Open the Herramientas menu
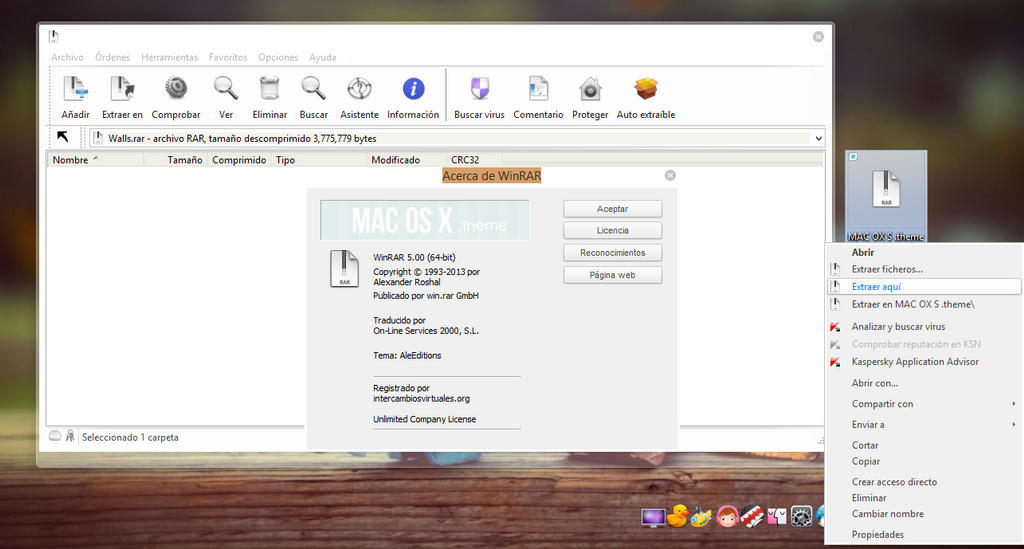This screenshot has height=549, width=1024. [x=169, y=57]
